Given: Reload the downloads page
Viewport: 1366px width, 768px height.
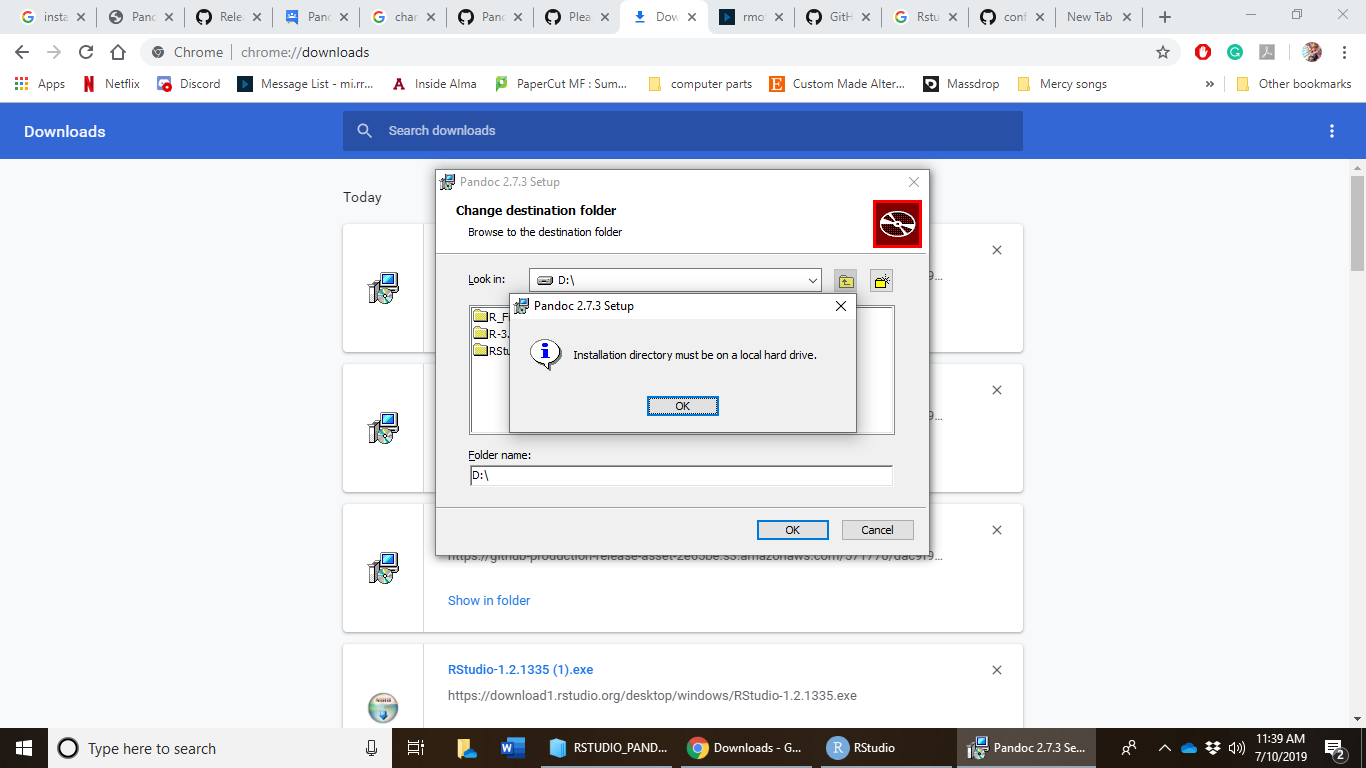Looking at the screenshot, I should pyautogui.click(x=86, y=52).
